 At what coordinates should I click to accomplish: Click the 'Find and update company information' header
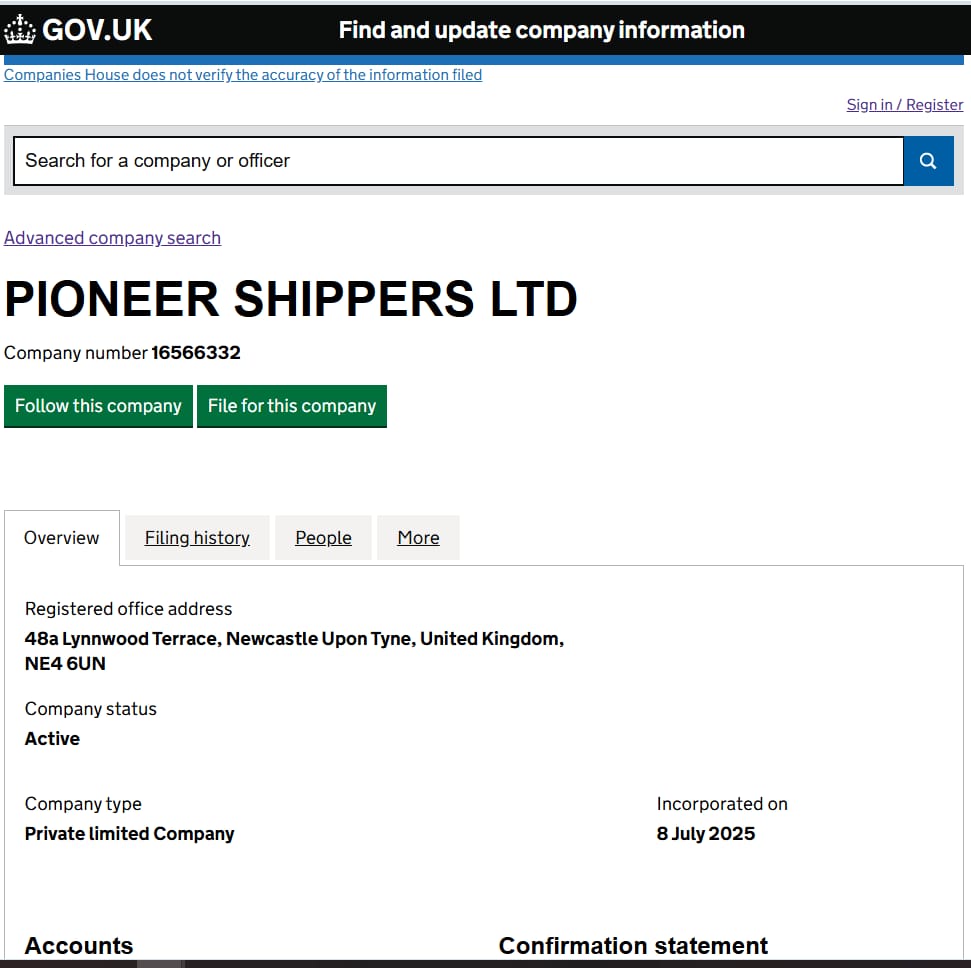click(x=541, y=30)
